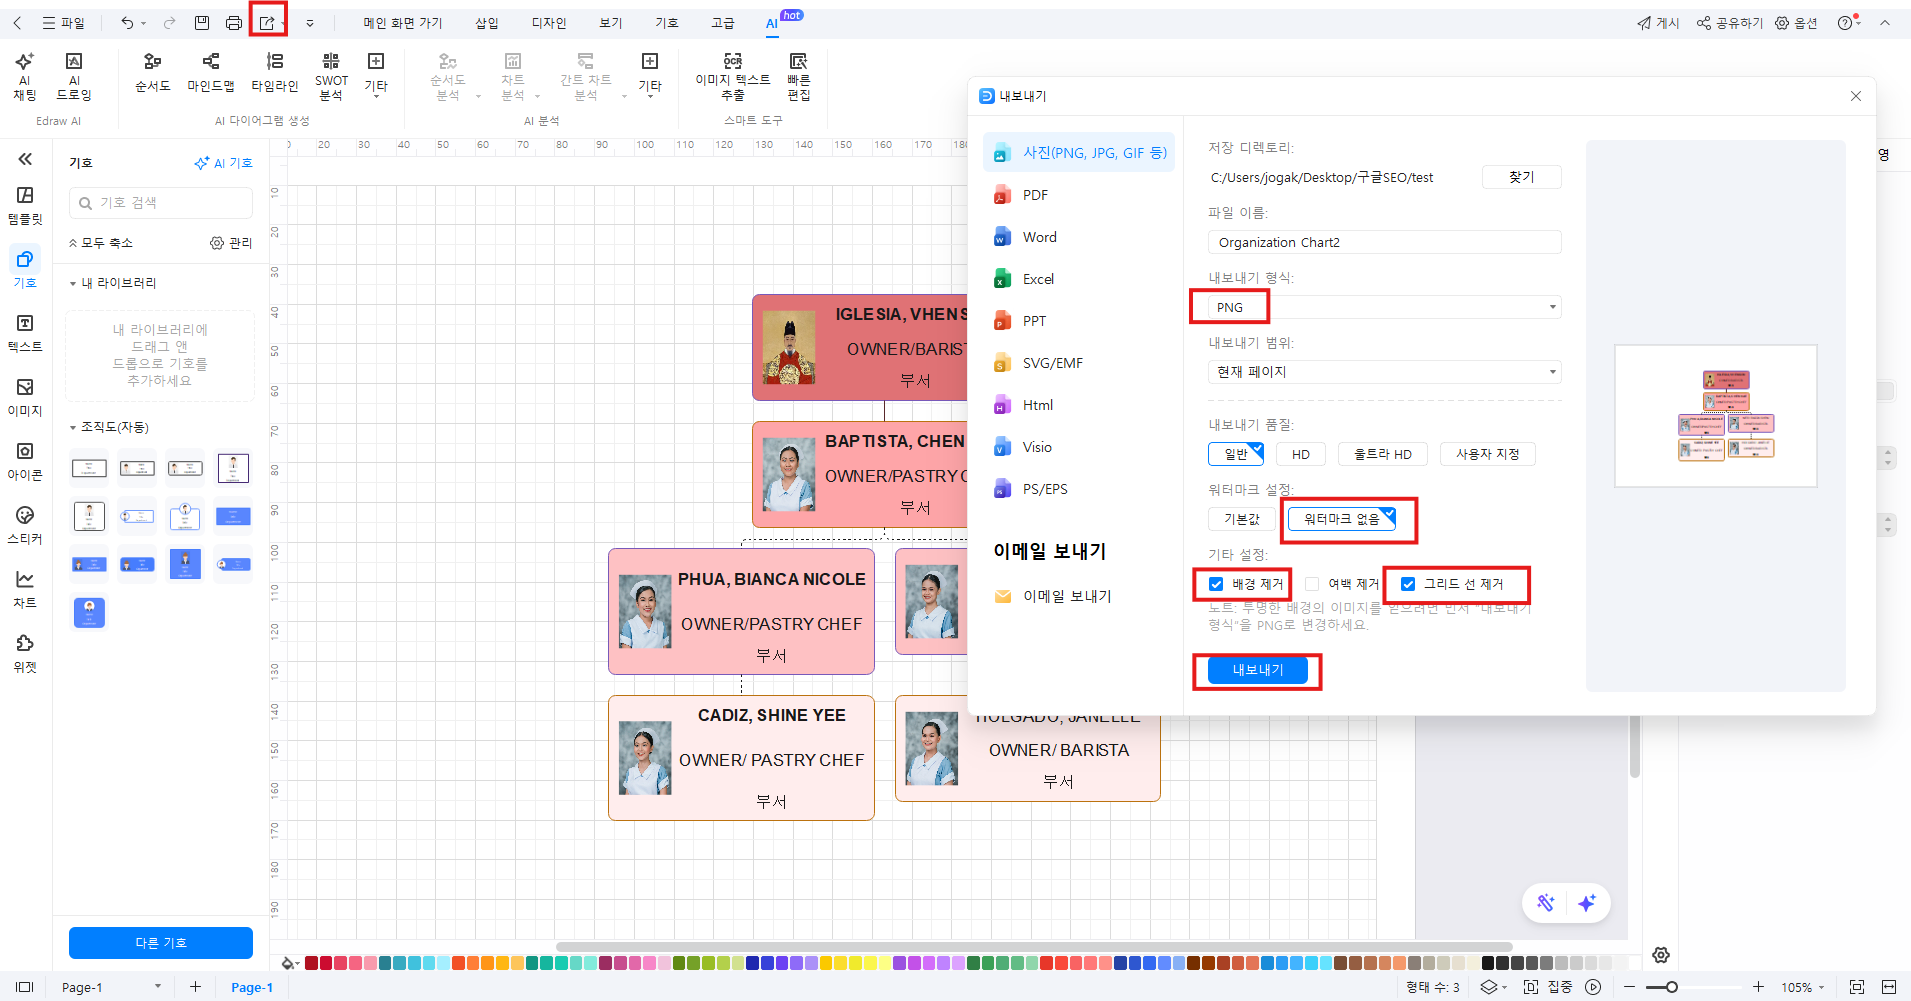Click the zoom slider handle

[1671, 987]
